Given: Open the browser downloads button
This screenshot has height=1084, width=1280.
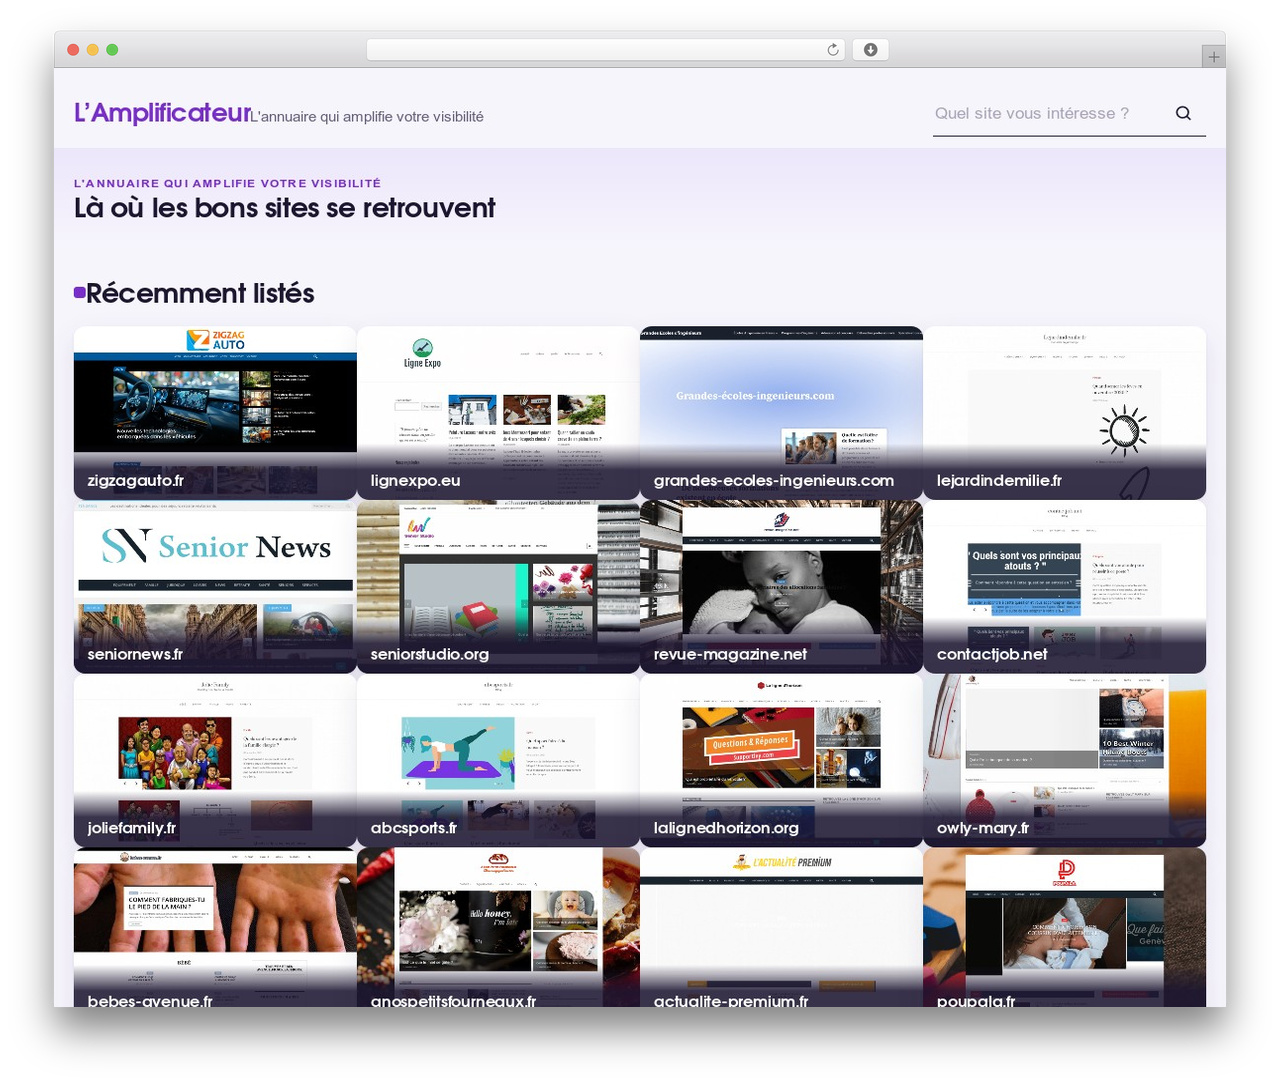Looking at the screenshot, I should pyautogui.click(x=870, y=49).
